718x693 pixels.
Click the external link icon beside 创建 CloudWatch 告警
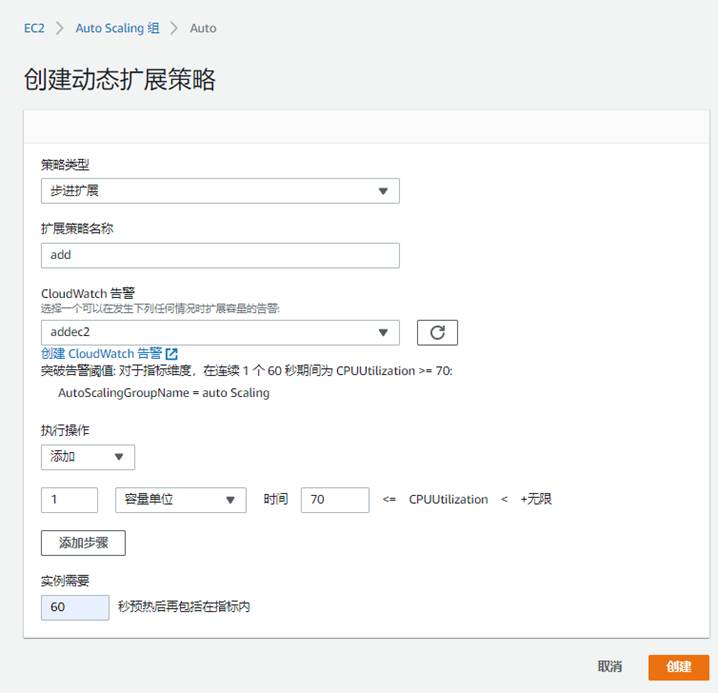[x=172, y=354]
